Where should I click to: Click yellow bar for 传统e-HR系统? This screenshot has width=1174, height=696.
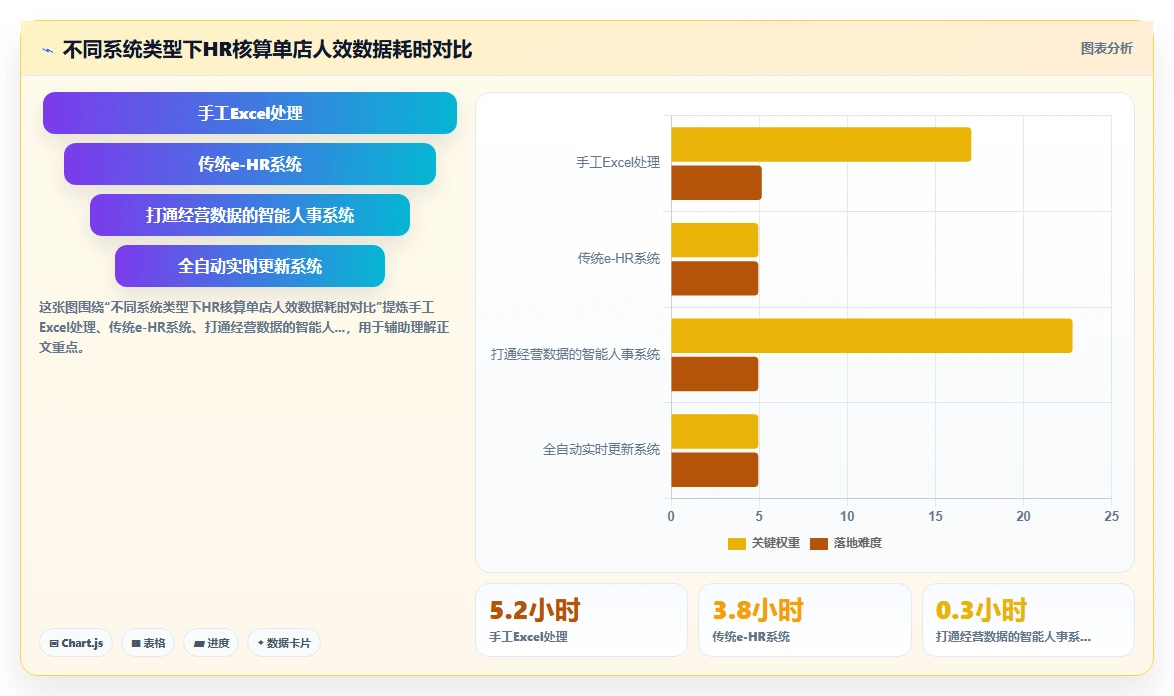point(715,240)
